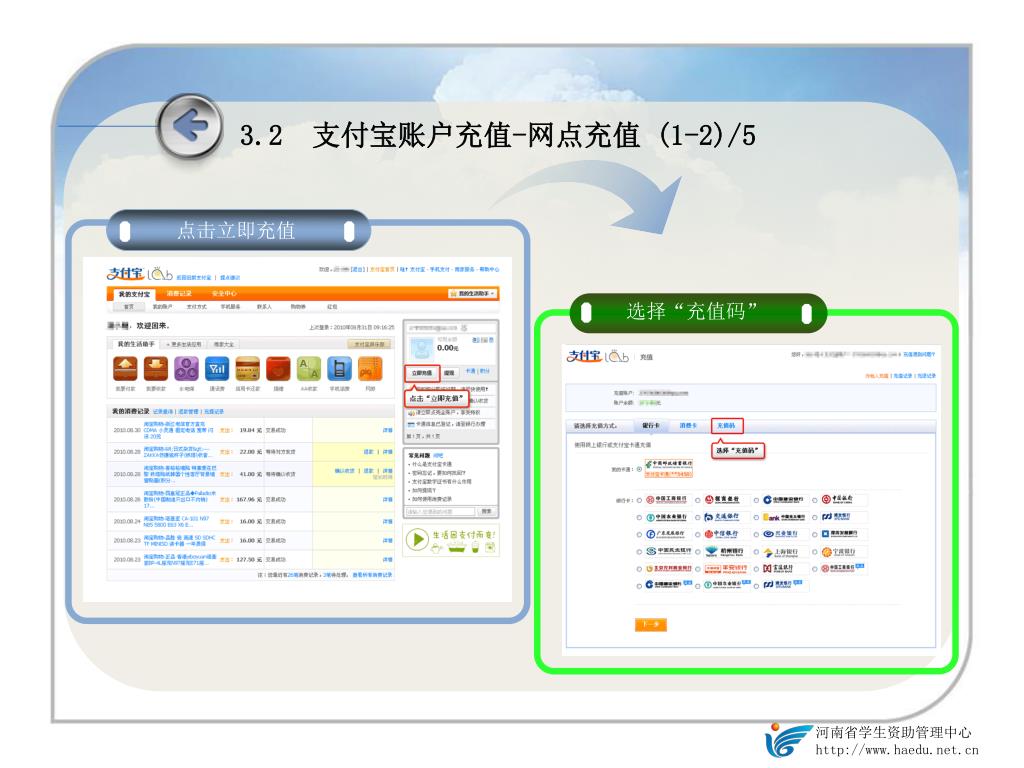Open the up-arrow payment icon in life assistant

click(125, 369)
